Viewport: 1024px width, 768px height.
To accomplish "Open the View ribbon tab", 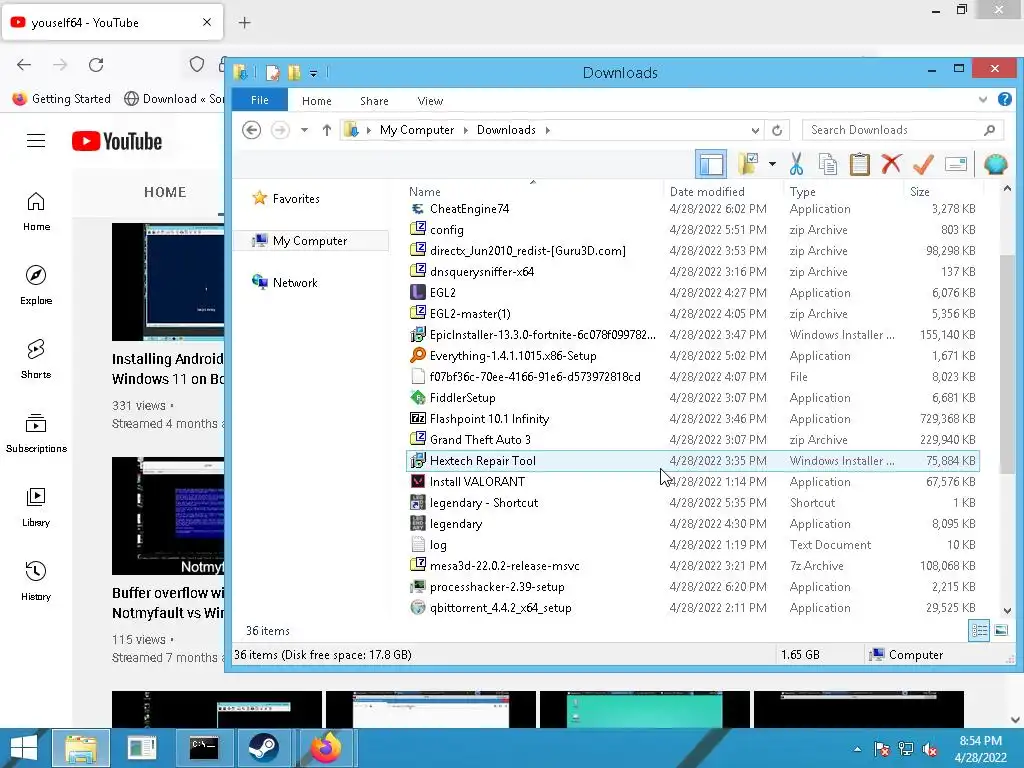I will [x=430, y=101].
